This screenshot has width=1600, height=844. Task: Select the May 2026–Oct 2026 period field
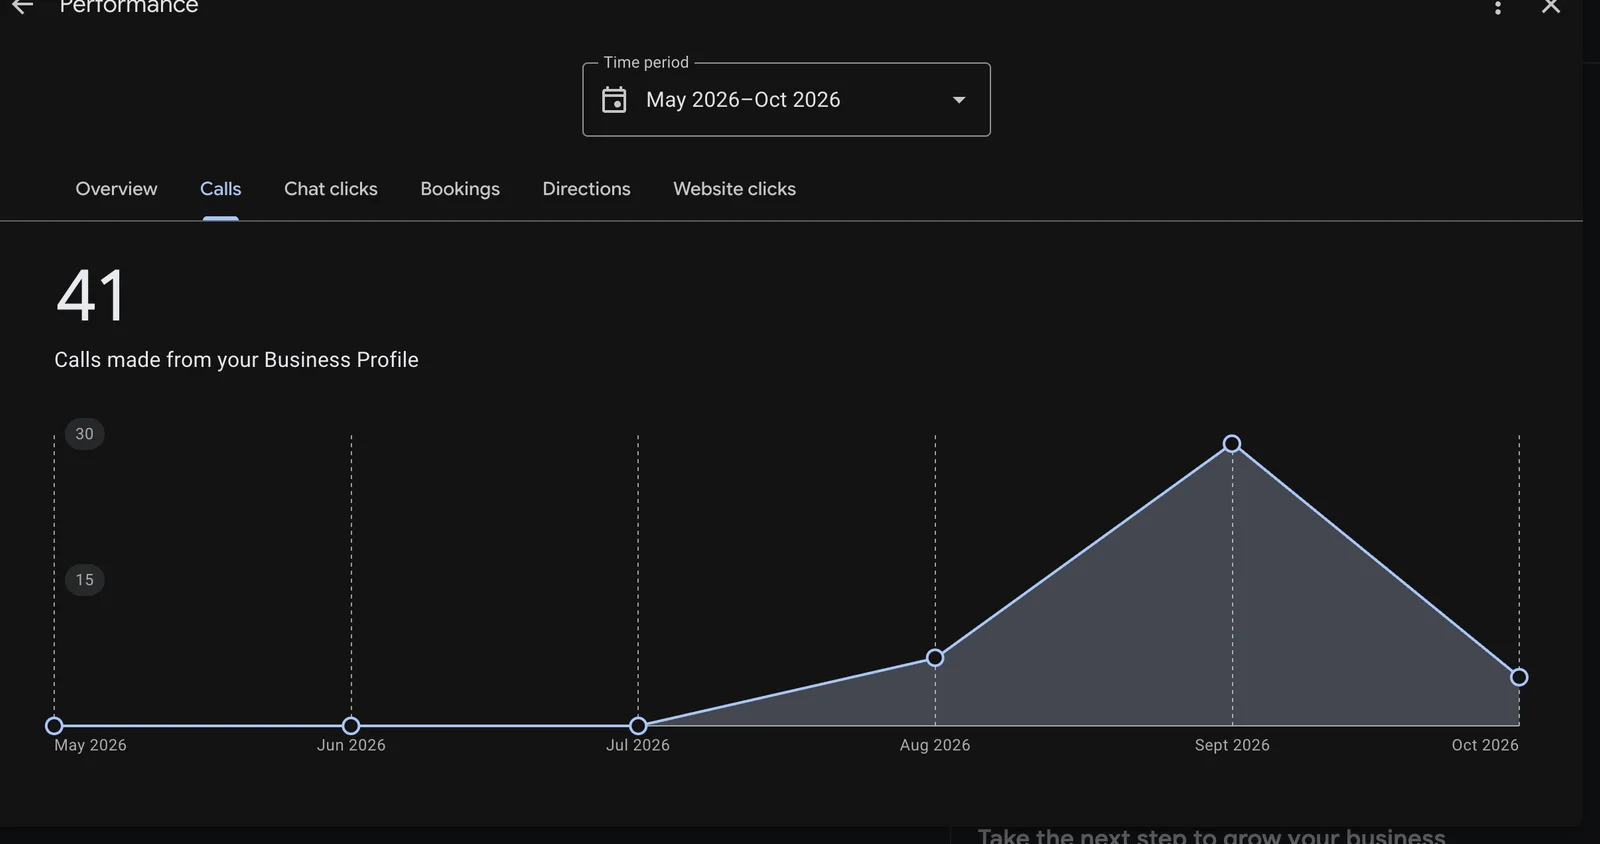click(786, 100)
